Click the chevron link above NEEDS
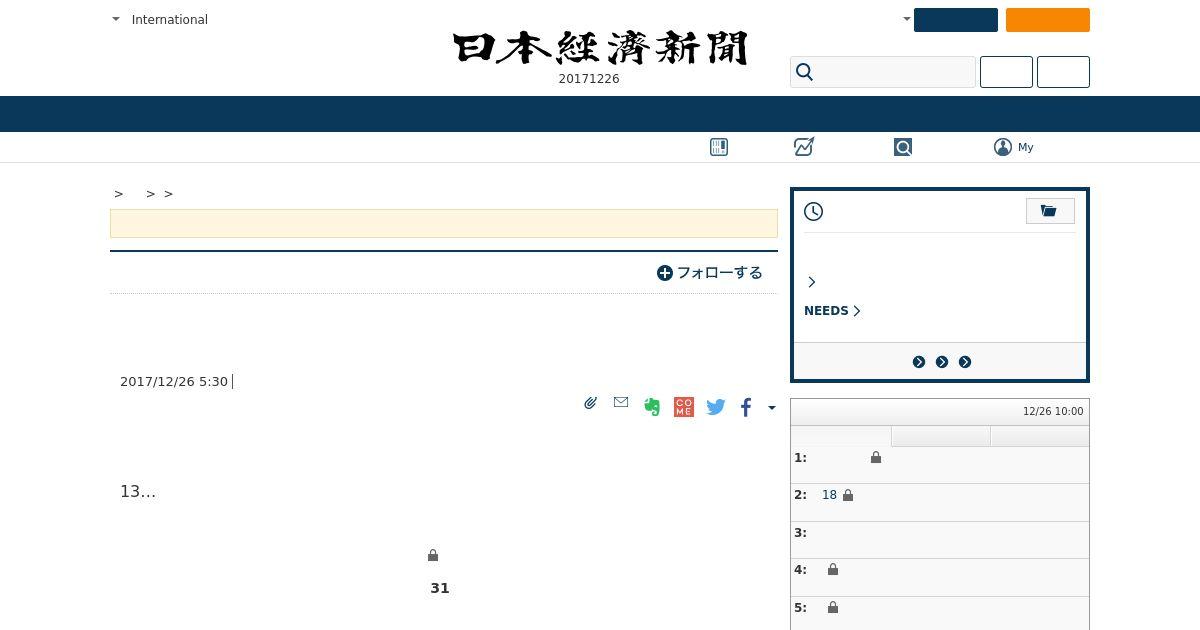1200x630 pixels. click(x=811, y=282)
